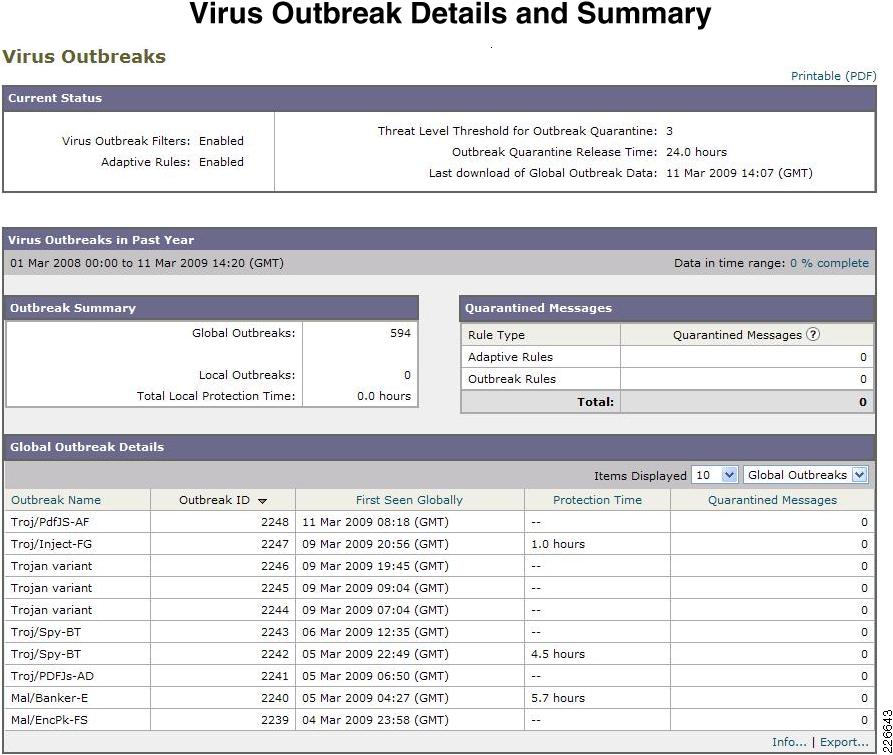Select the Troj/PdfJS-AF outbreak row
The width and height of the screenshot is (893, 755).
439,522
